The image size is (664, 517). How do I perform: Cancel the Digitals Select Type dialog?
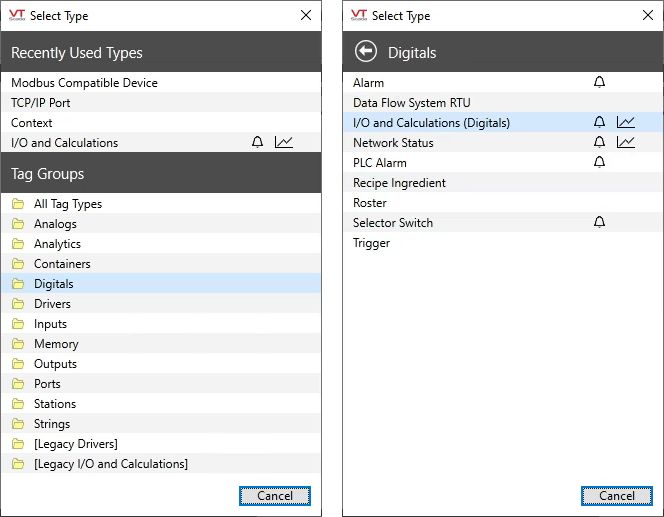tap(617, 496)
